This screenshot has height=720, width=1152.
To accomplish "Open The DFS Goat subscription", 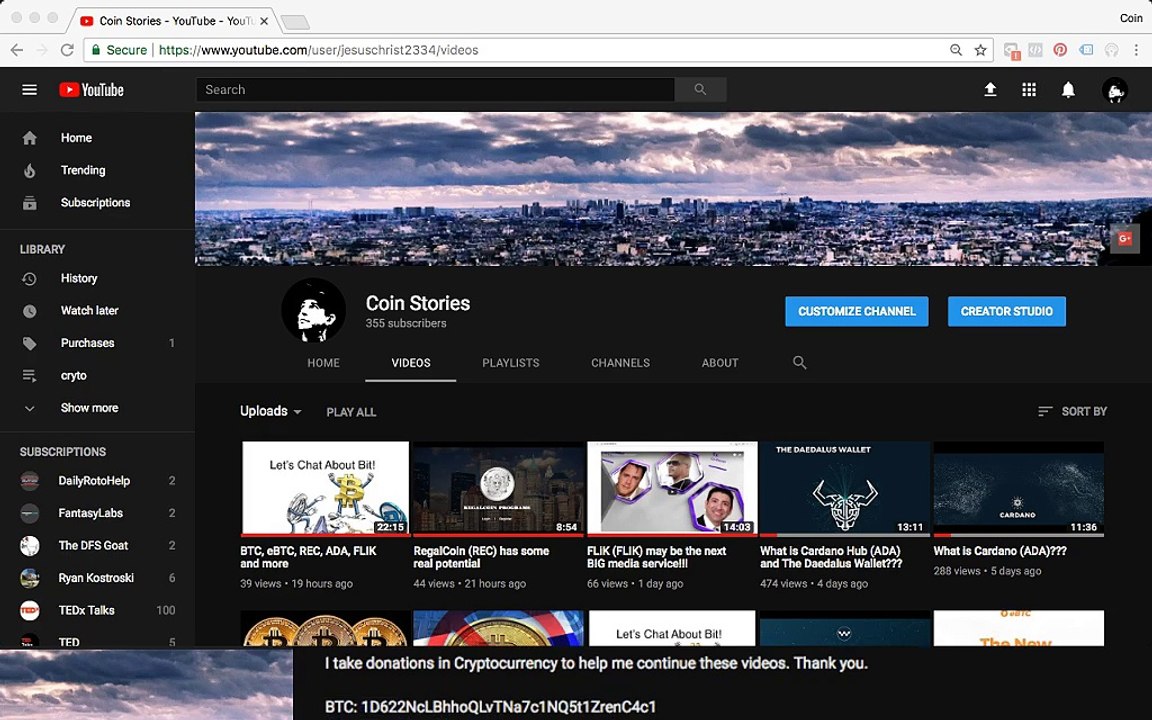I will (x=97, y=545).
